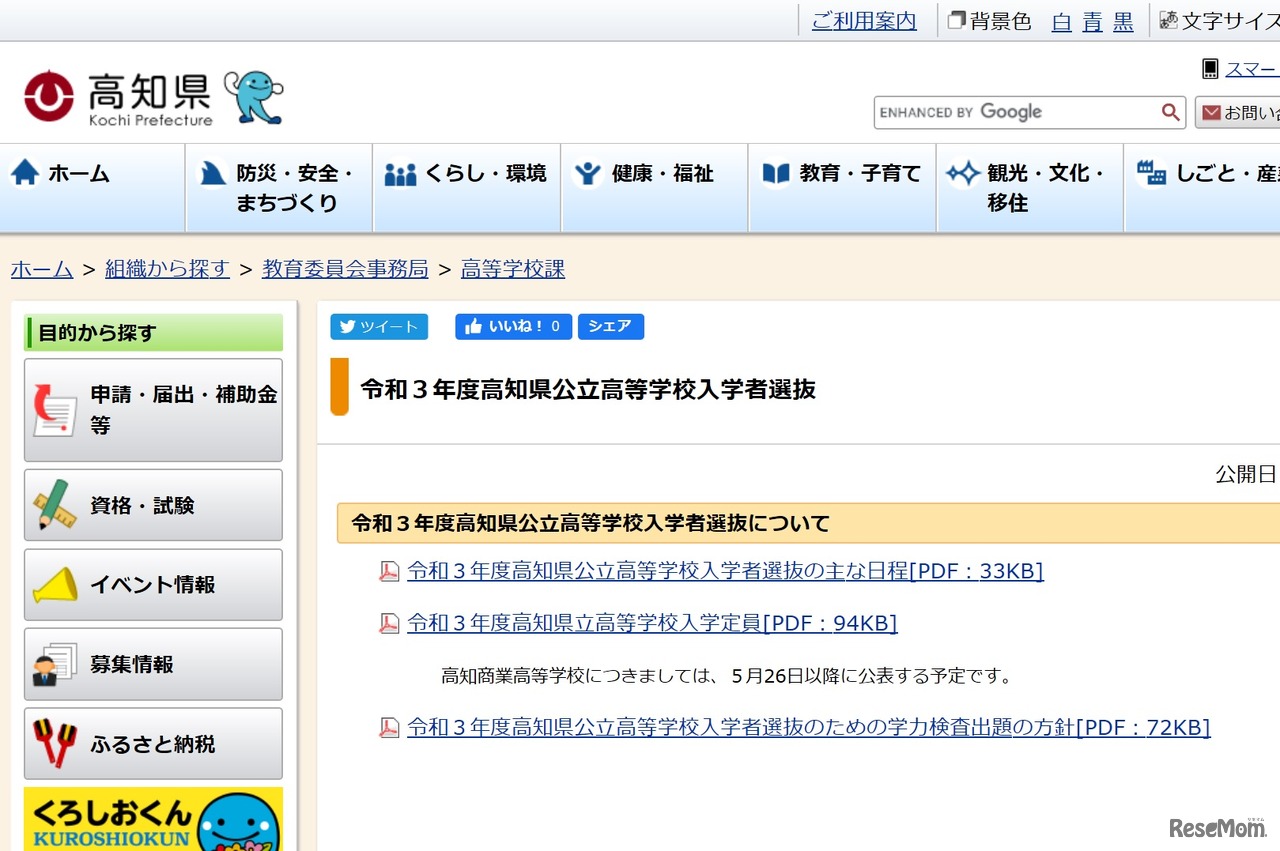
Task: Set background color to black (黒)
Action: point(1123,21)
